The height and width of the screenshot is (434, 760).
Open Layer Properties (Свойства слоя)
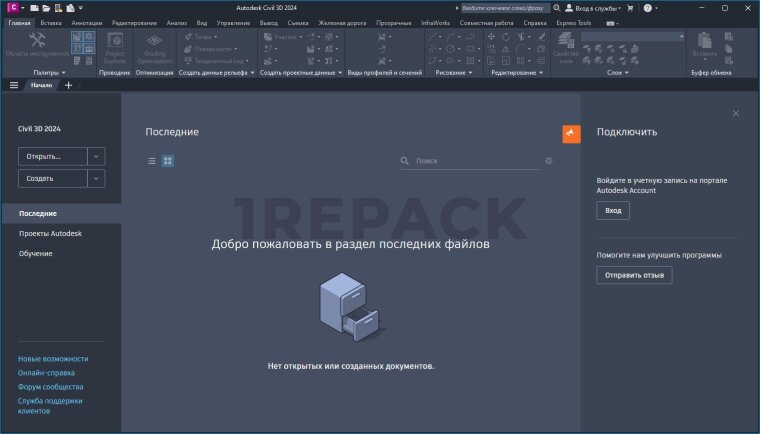pos(565,47)
